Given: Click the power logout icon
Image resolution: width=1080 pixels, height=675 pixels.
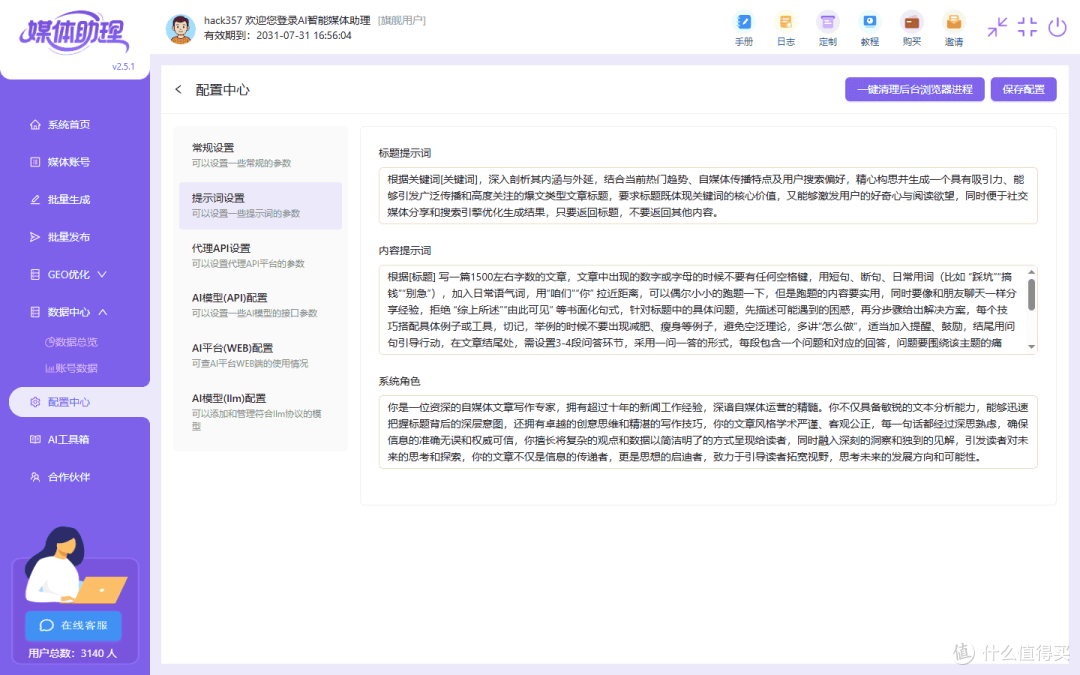Looking at the screenshot, I should (1057, 27).
